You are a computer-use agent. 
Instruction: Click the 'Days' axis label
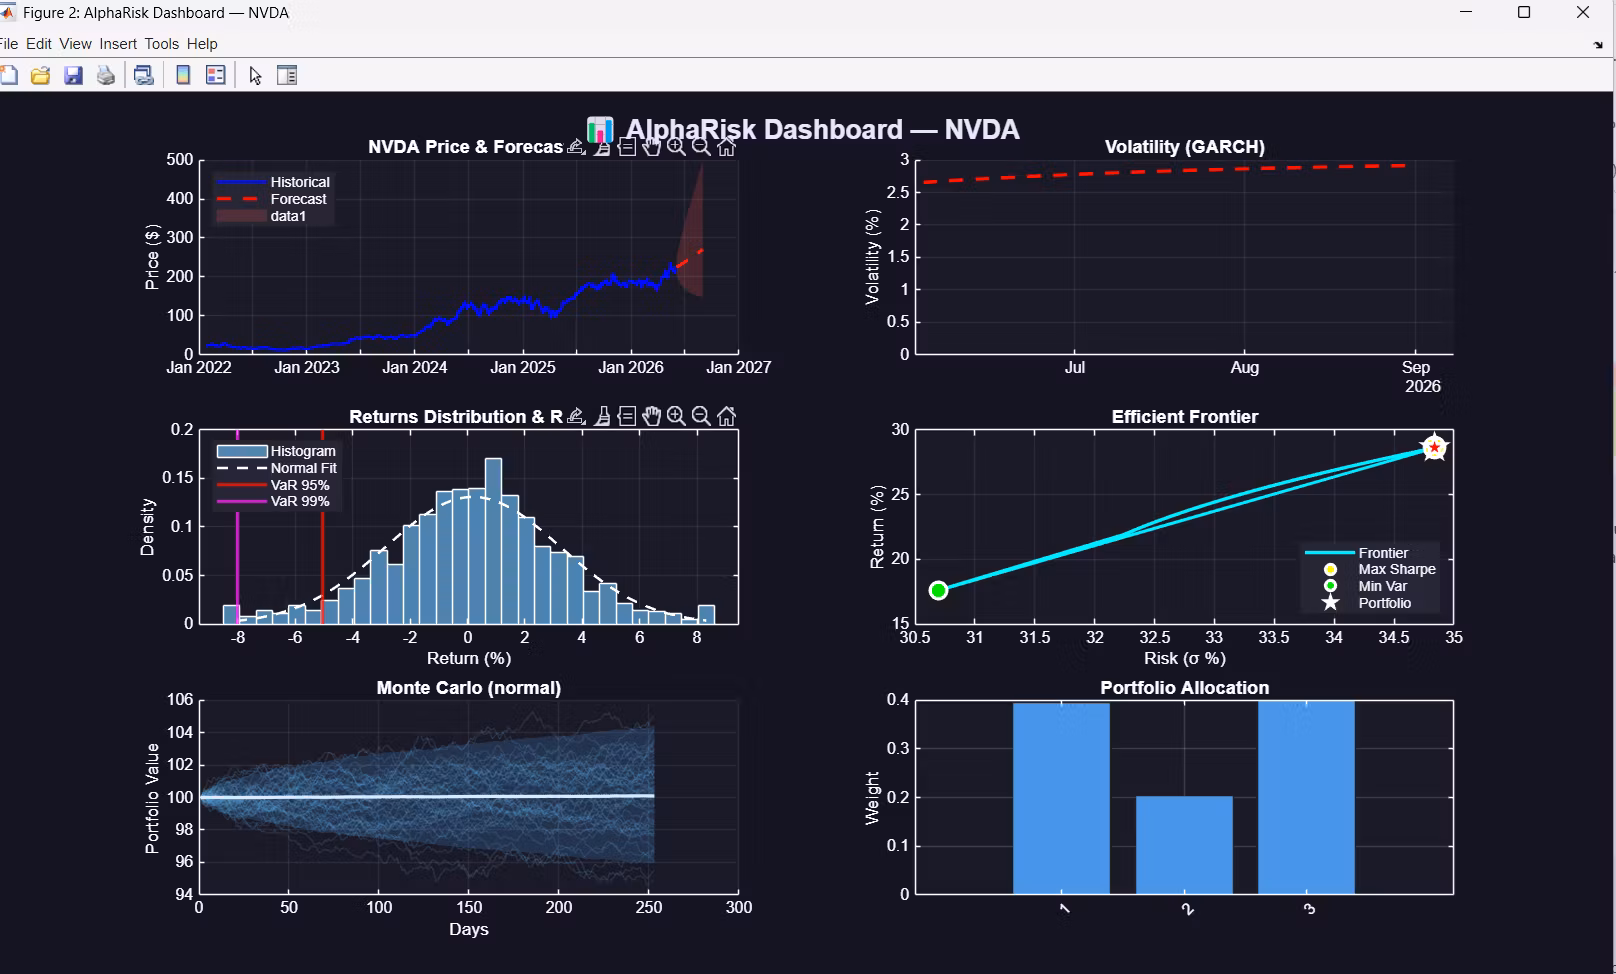pyautogui.click(x=469, y=929)
